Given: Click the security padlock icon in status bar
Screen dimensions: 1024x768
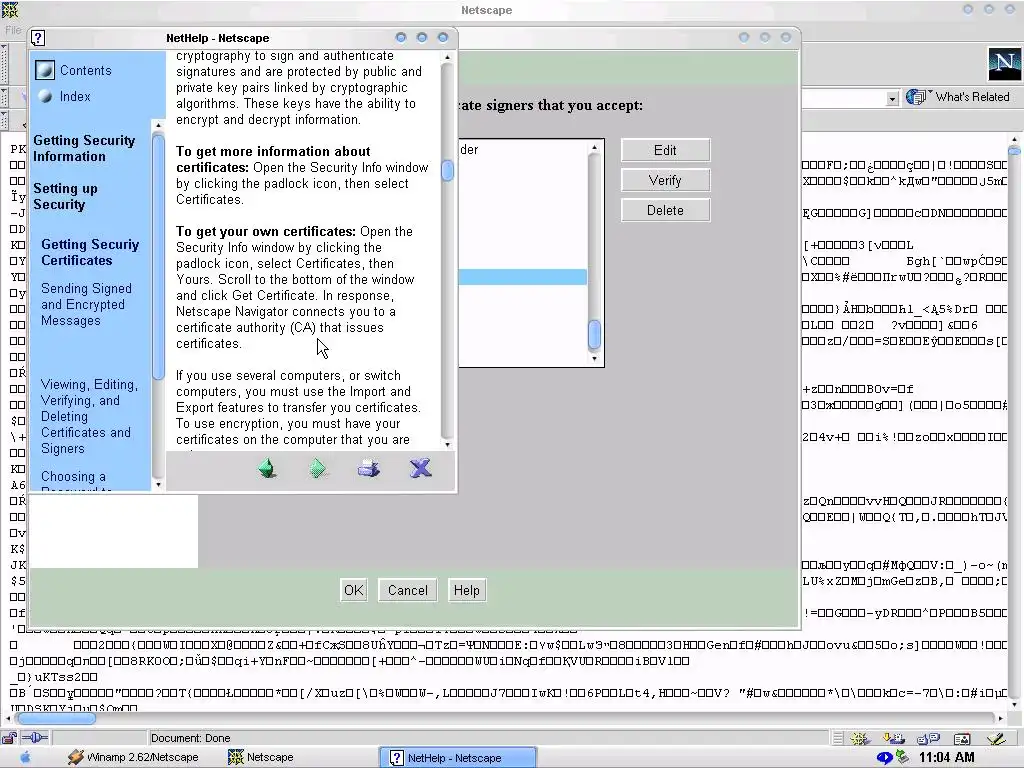Looking at the screenshot, I should pyautogui.click(x=9, y=738).
